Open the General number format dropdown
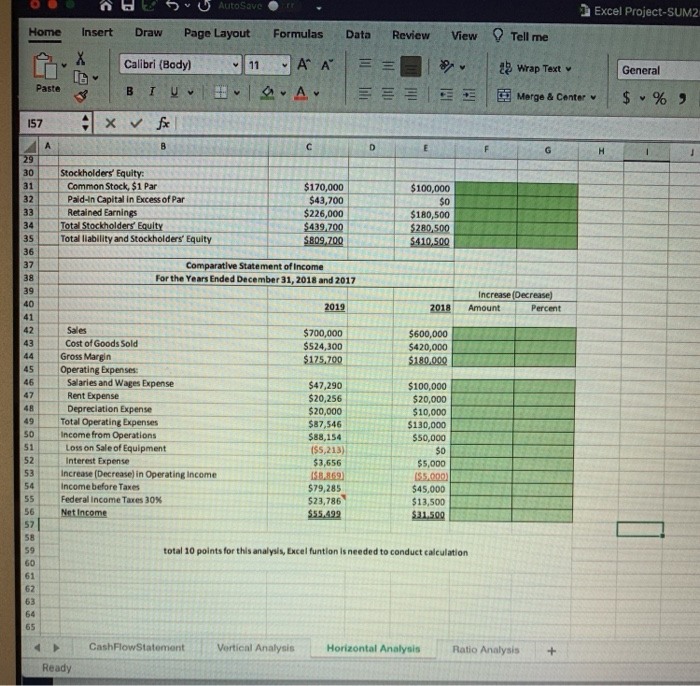This screenshot has height=686, width=700. (x=658, y=71)
